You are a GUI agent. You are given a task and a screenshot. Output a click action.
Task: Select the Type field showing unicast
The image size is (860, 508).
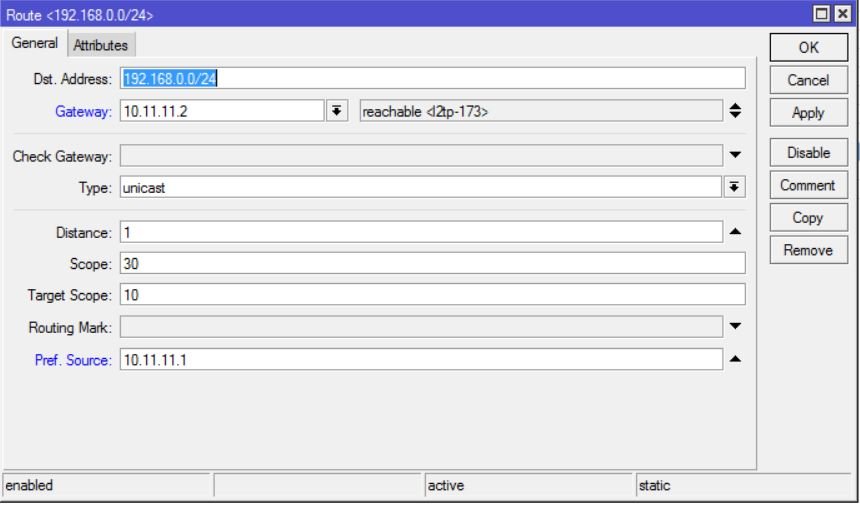click(x=420, y=187)
